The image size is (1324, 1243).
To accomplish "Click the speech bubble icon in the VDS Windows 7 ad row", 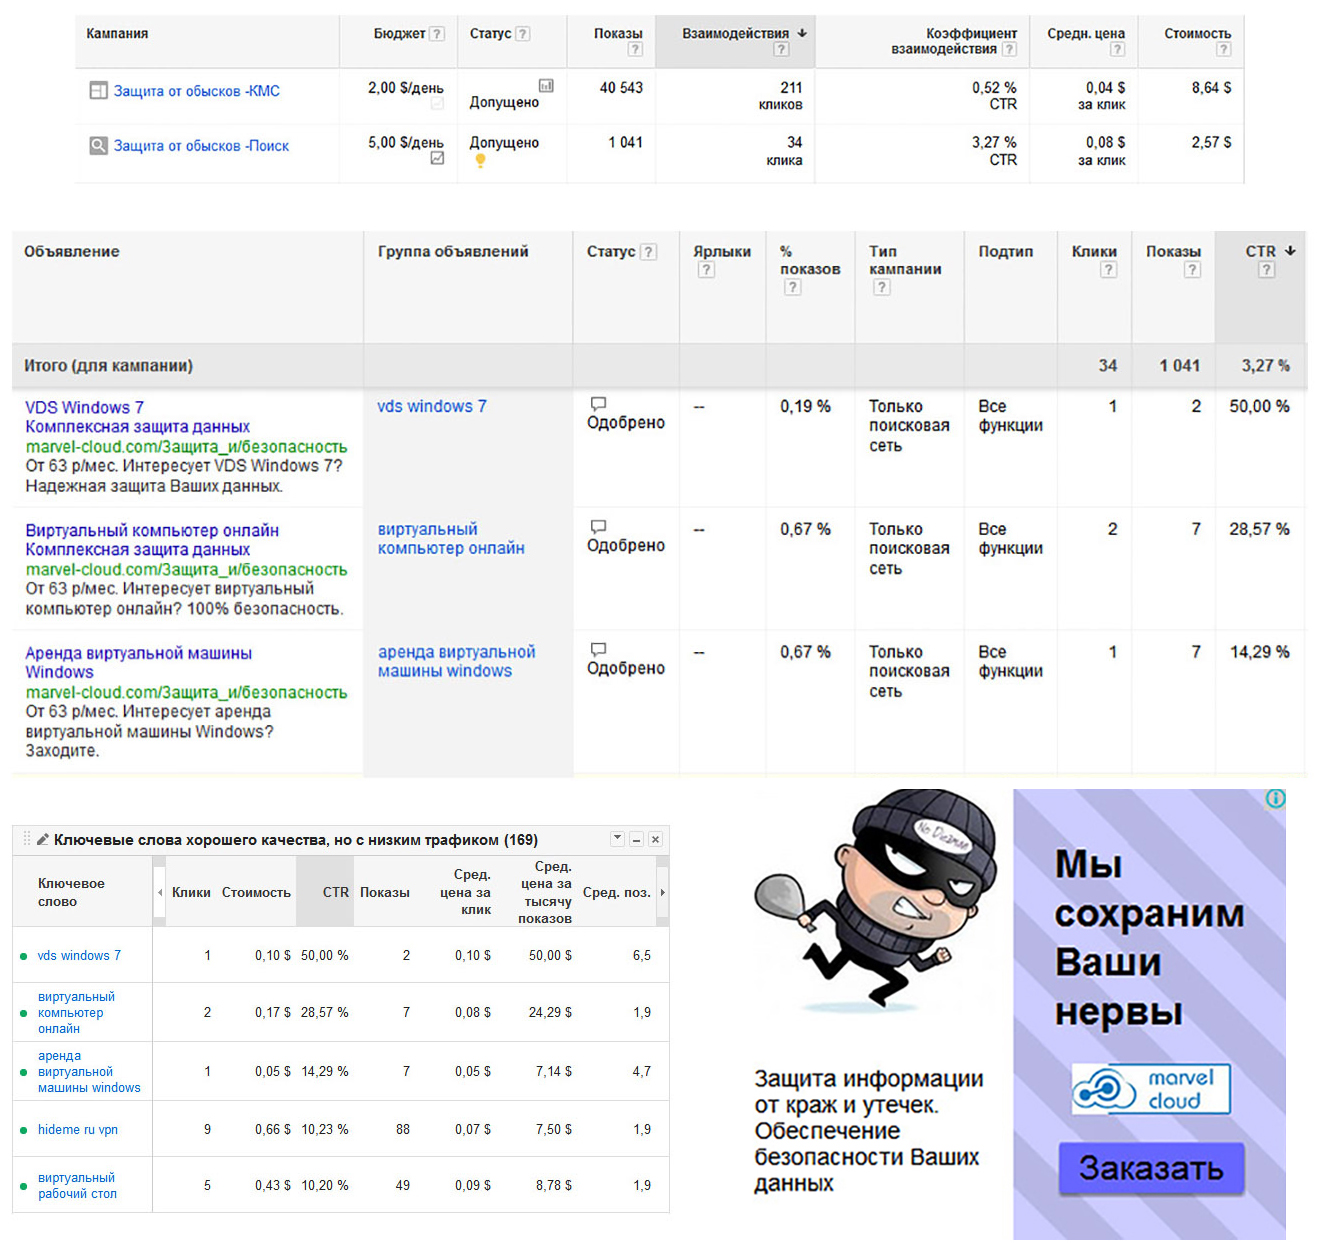I will [598, 404].
